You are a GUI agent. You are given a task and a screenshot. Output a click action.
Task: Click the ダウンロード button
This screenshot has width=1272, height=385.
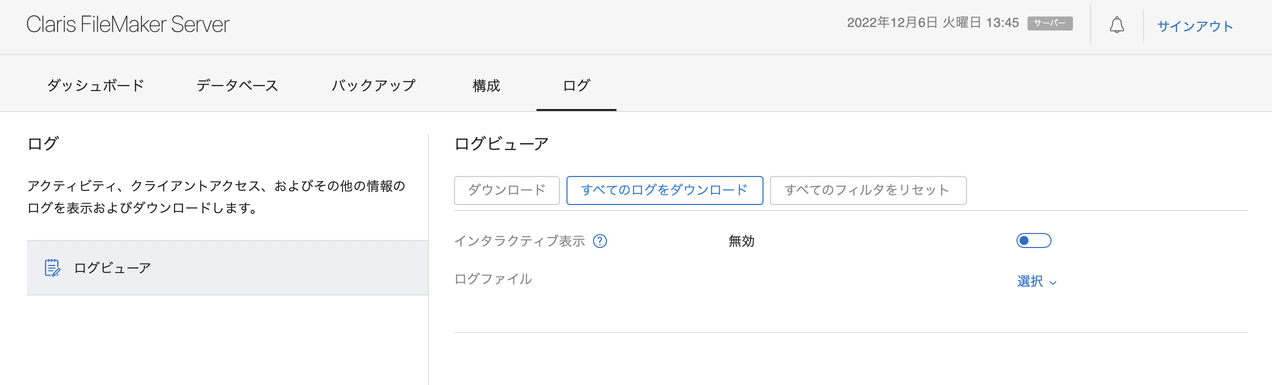pos(507,190)
